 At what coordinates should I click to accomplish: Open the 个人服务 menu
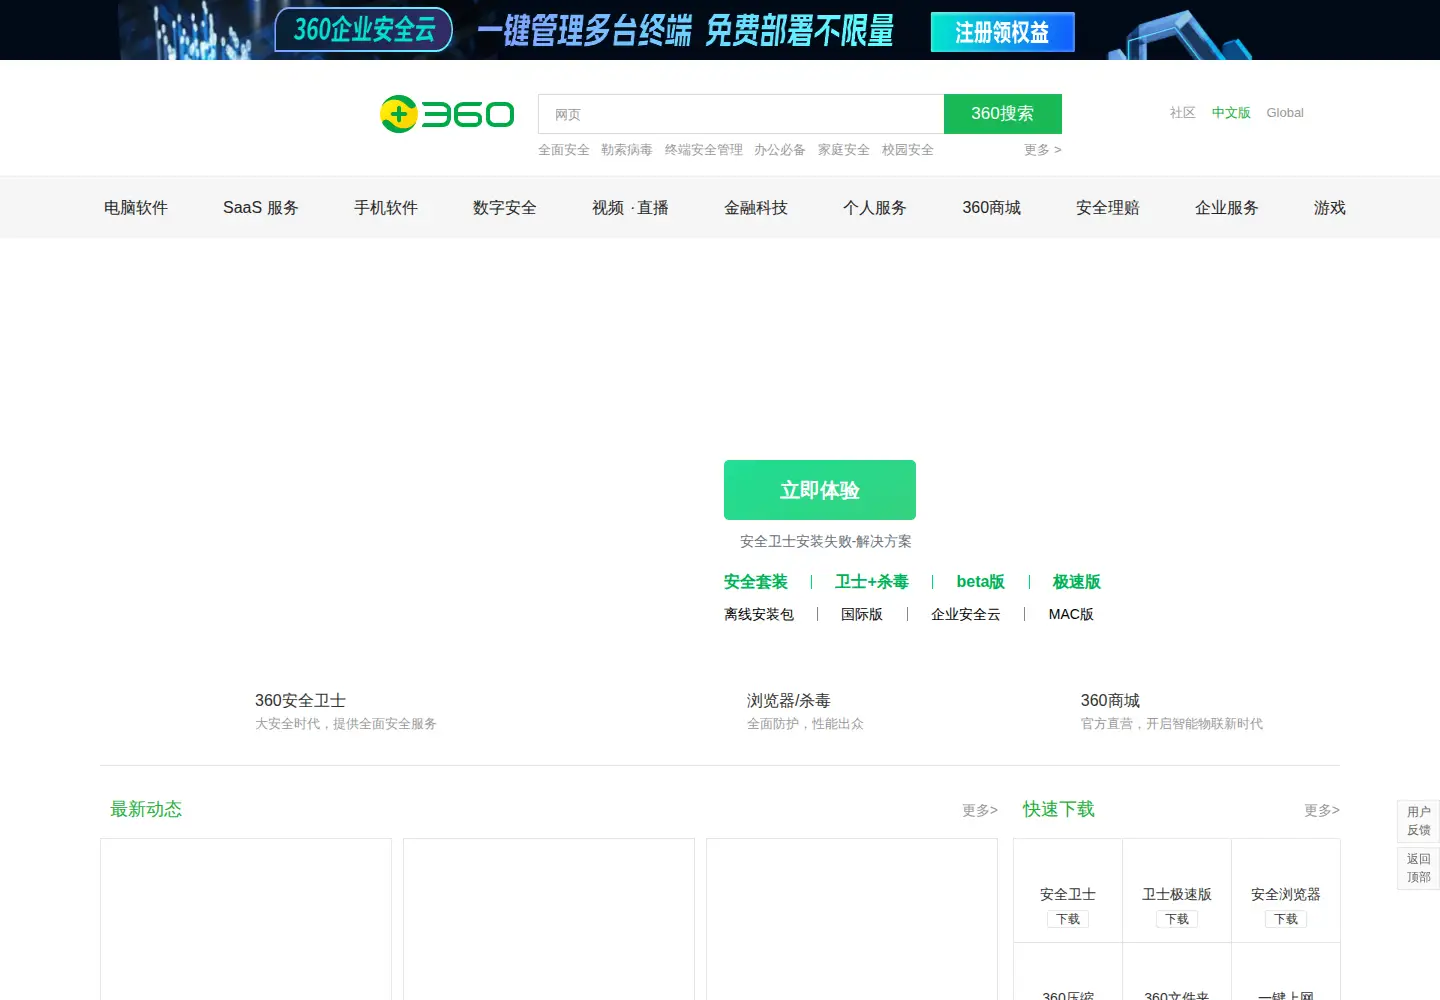(x=875, y=208)
